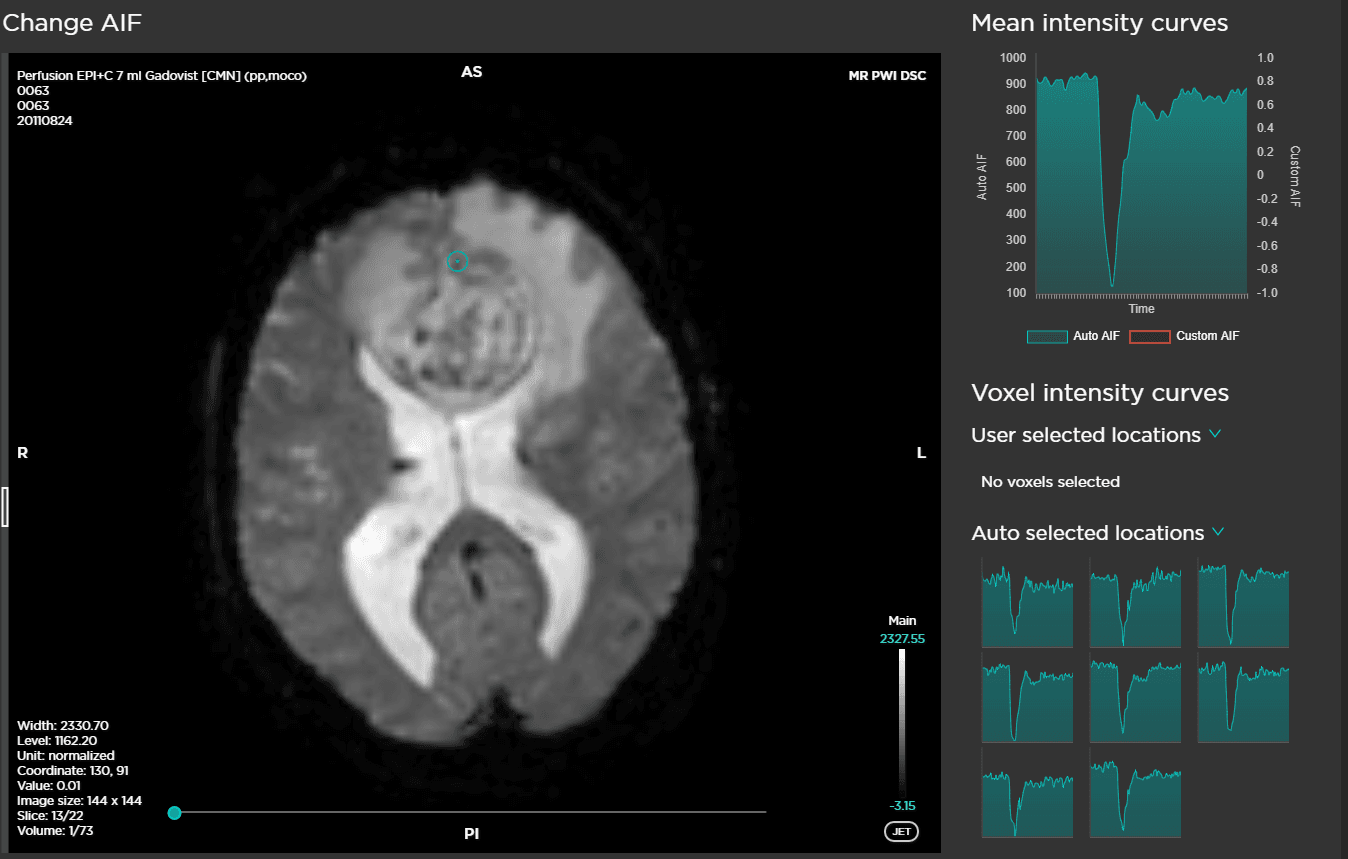Screen dimensions: 1348x859
Task: Open third thumbnail in first curve row
Action: tap(1243, 604)
